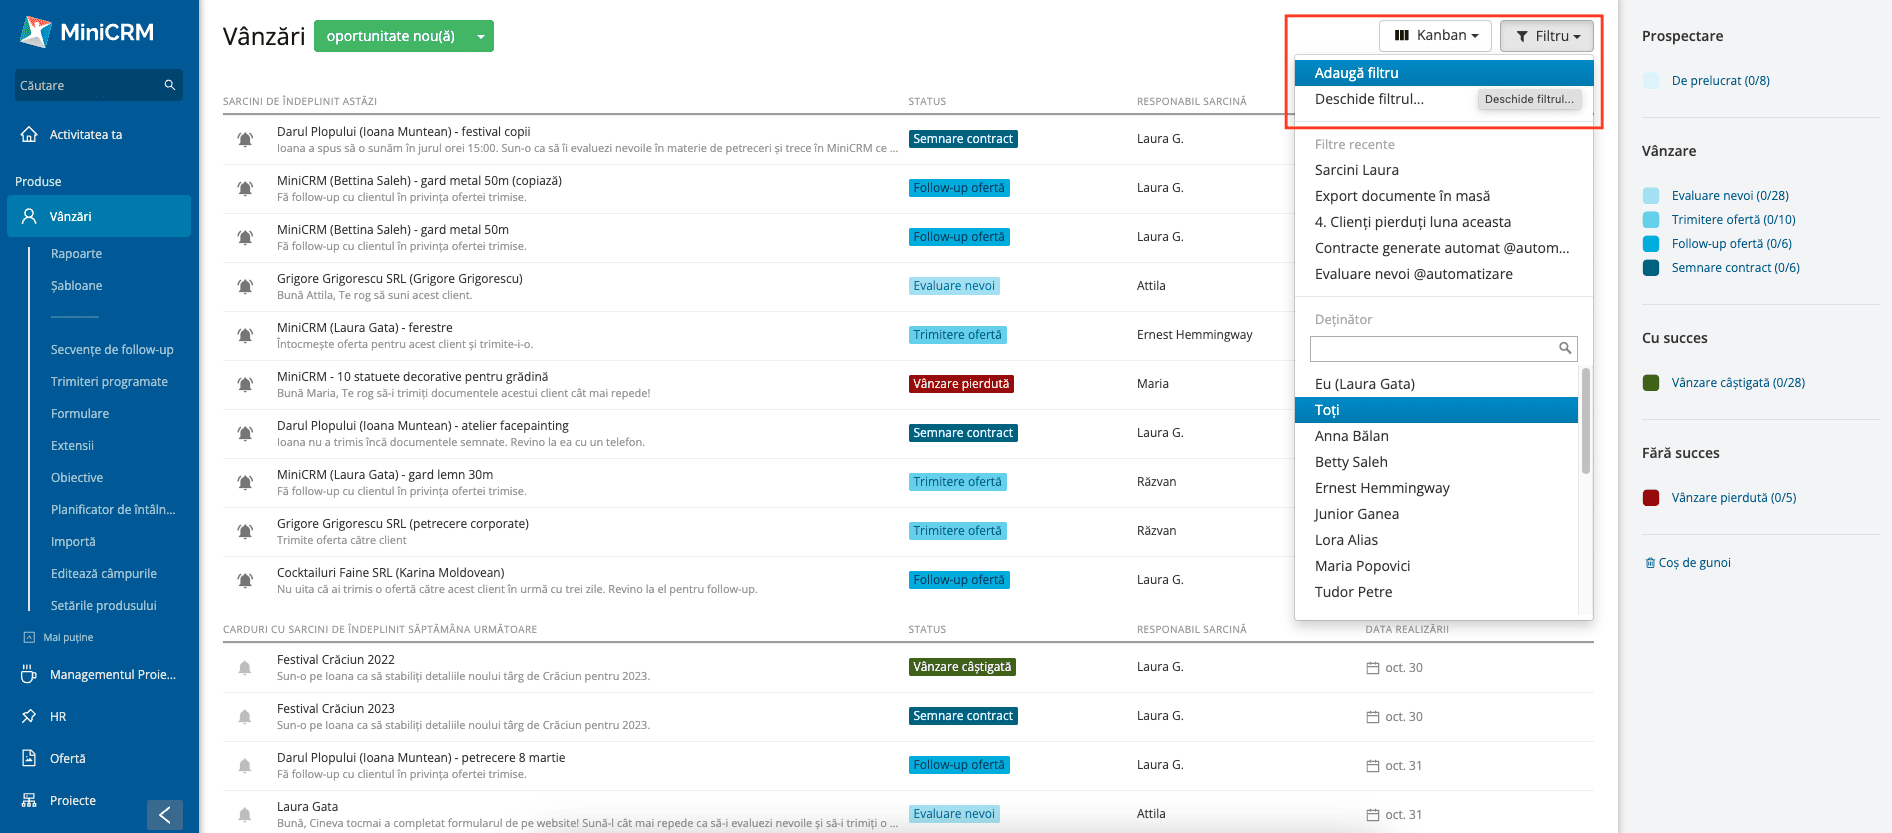Click bell icon for Grigore Grigorescu SRL (Grigore Grigorescu)
This screenshot has height=833, width=1892.
[245, 286]
